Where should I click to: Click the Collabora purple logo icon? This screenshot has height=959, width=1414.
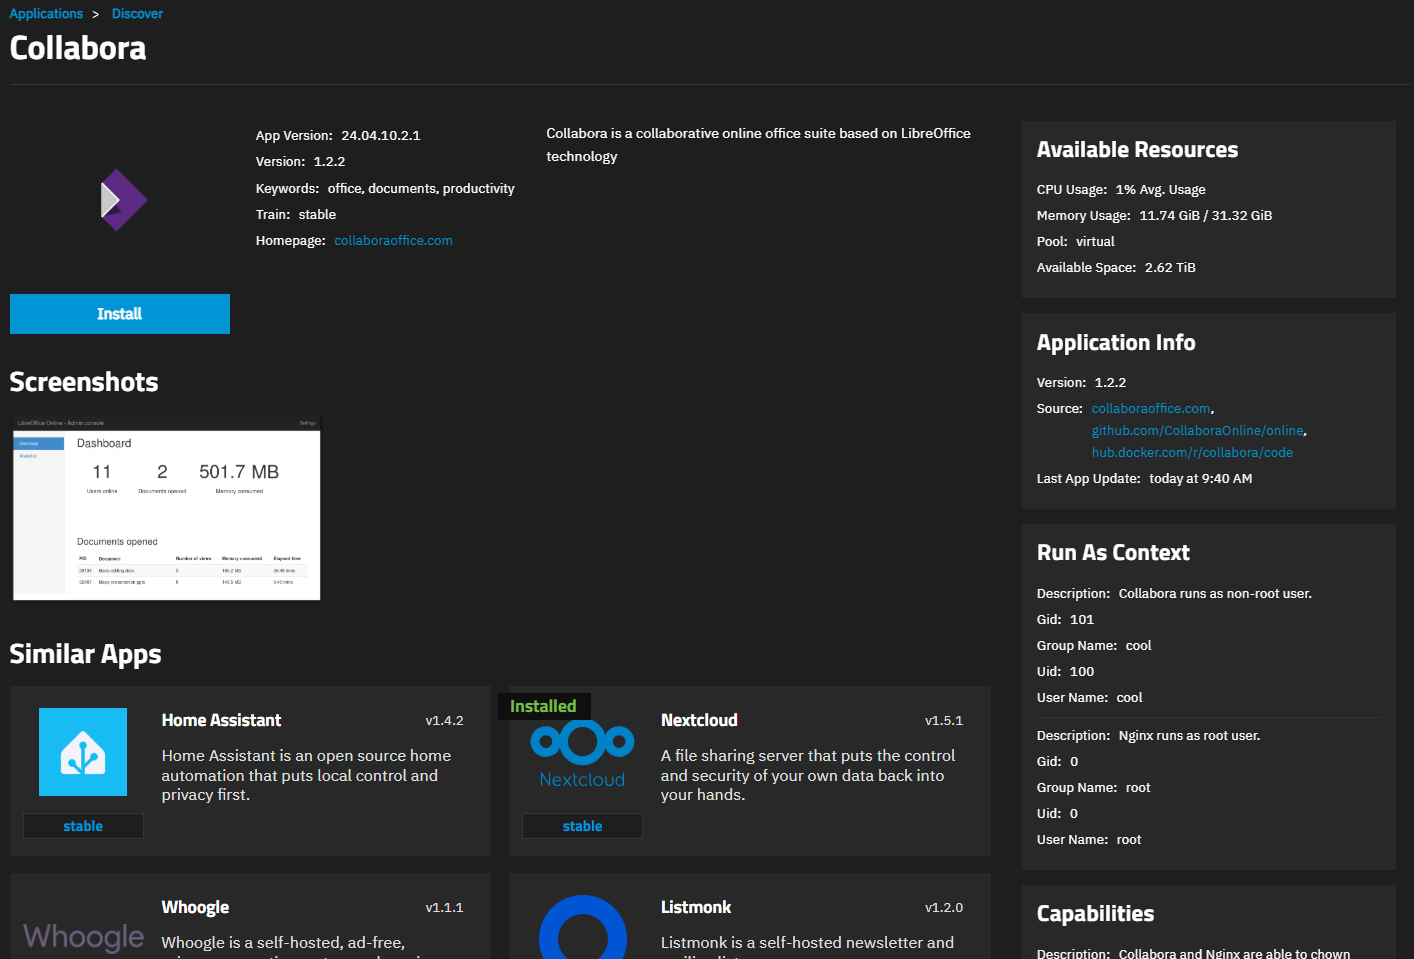123,200
